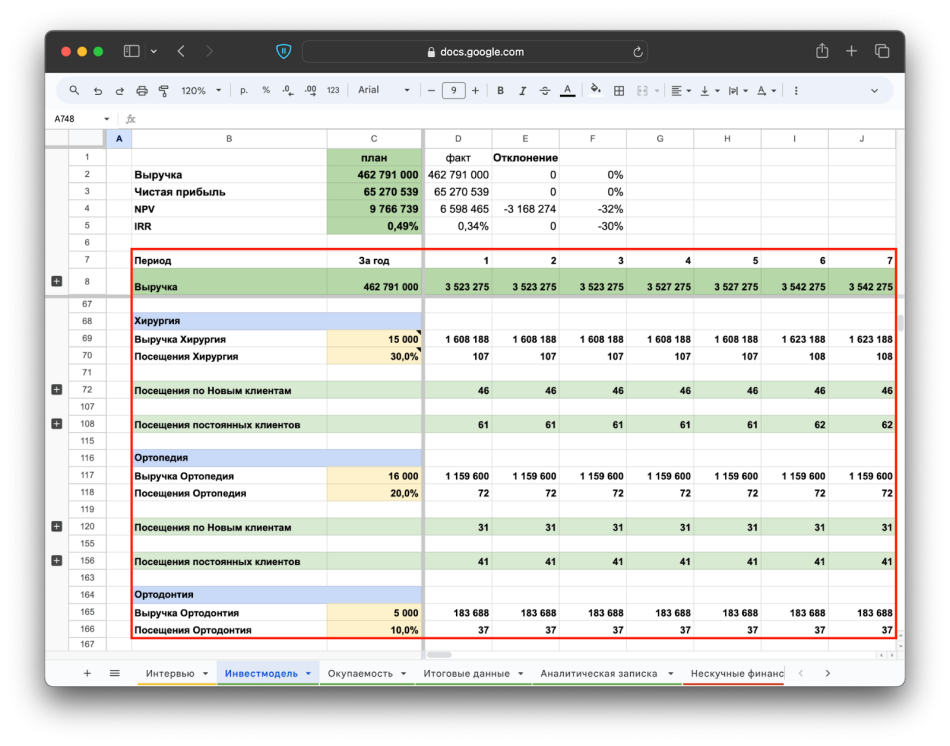
Task: Open the Итоговые данные sheet tab
Action: [x=466, y=674]
